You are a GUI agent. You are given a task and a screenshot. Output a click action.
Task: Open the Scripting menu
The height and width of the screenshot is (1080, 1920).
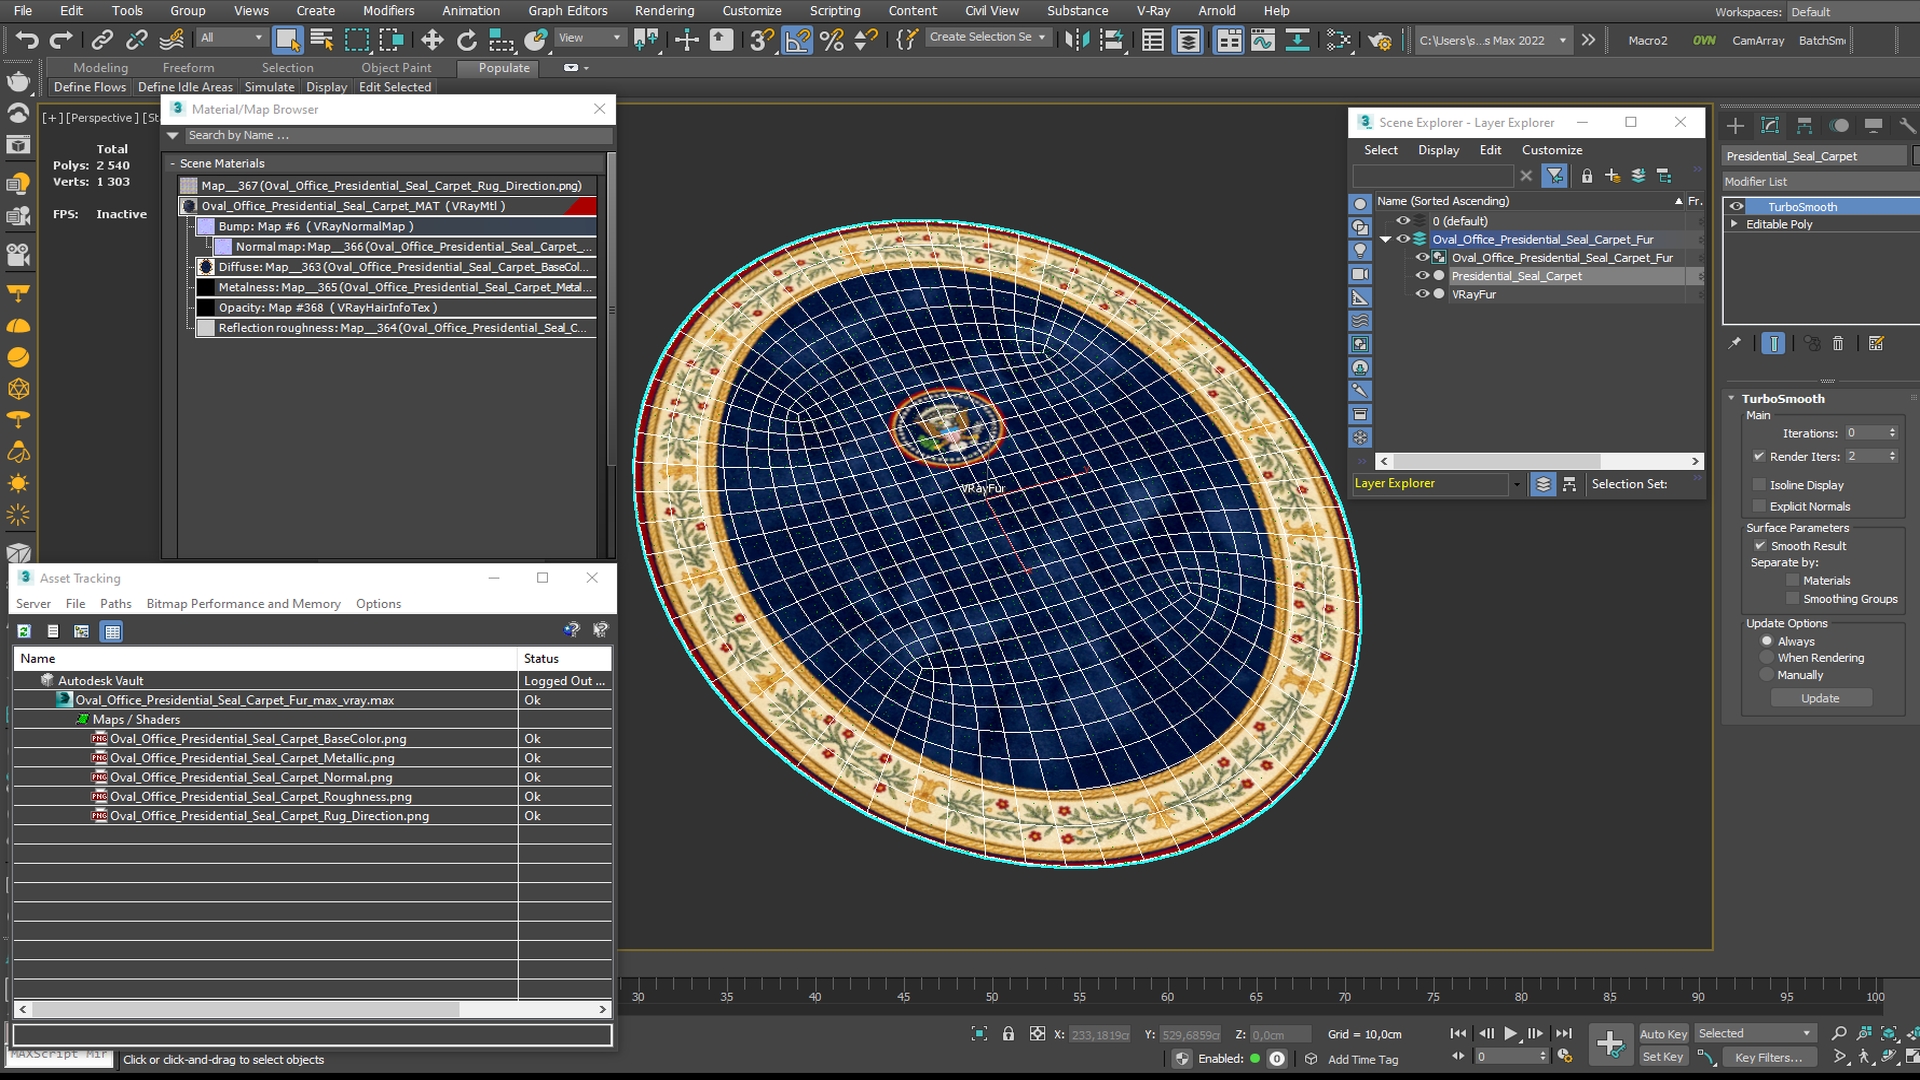835,11
